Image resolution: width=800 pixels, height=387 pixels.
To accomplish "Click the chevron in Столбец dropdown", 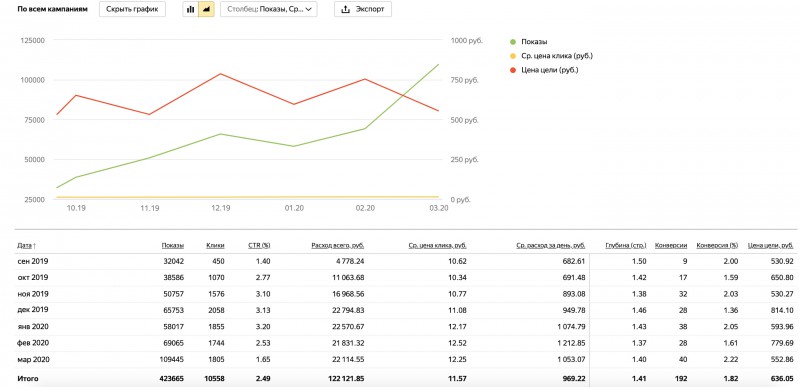I will (x=308, y=10).
